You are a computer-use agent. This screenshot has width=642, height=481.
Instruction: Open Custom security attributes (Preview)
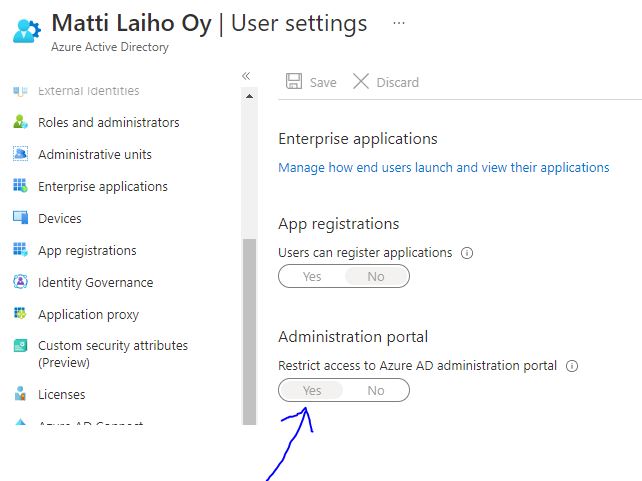click(113, 354)
